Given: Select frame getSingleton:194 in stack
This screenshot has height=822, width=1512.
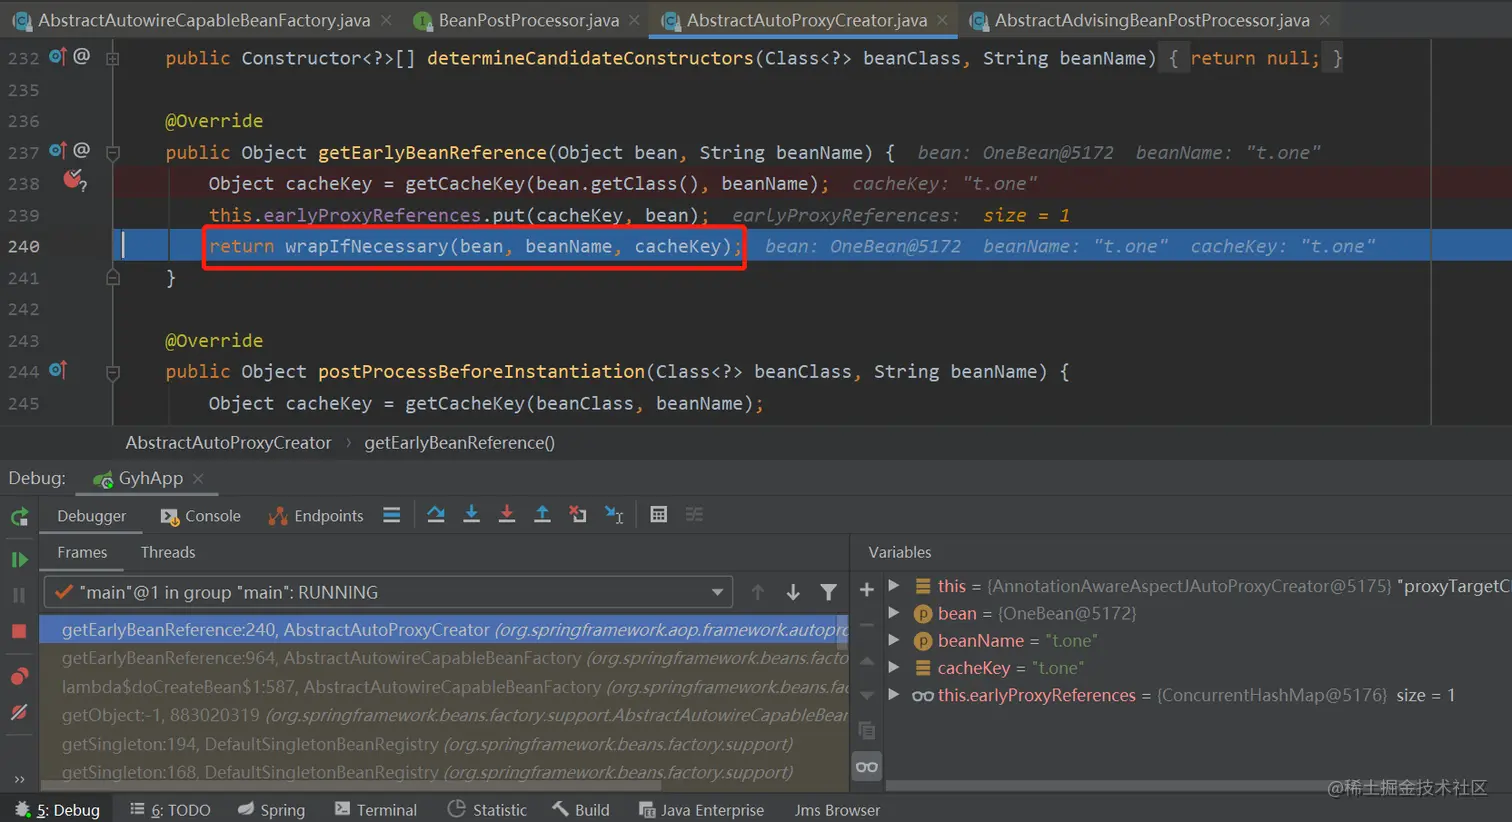Looking at the screenshot, I should pyautogui.click(x=444, y=744).
